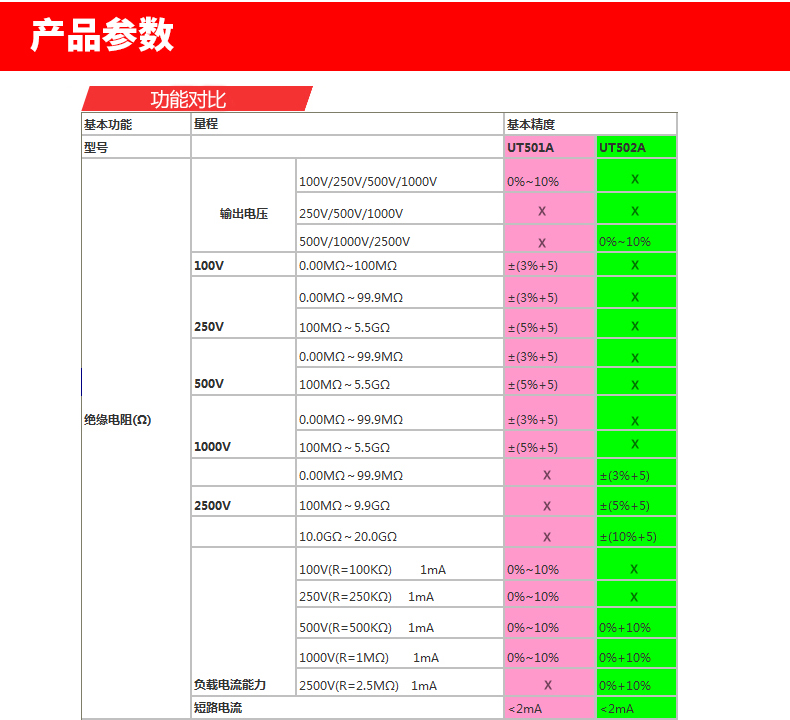Select 0%+10% in the 1000V(R=1MΩ) row
The width and height of the screenshot is (790, 720).
(x=625, y=658)
